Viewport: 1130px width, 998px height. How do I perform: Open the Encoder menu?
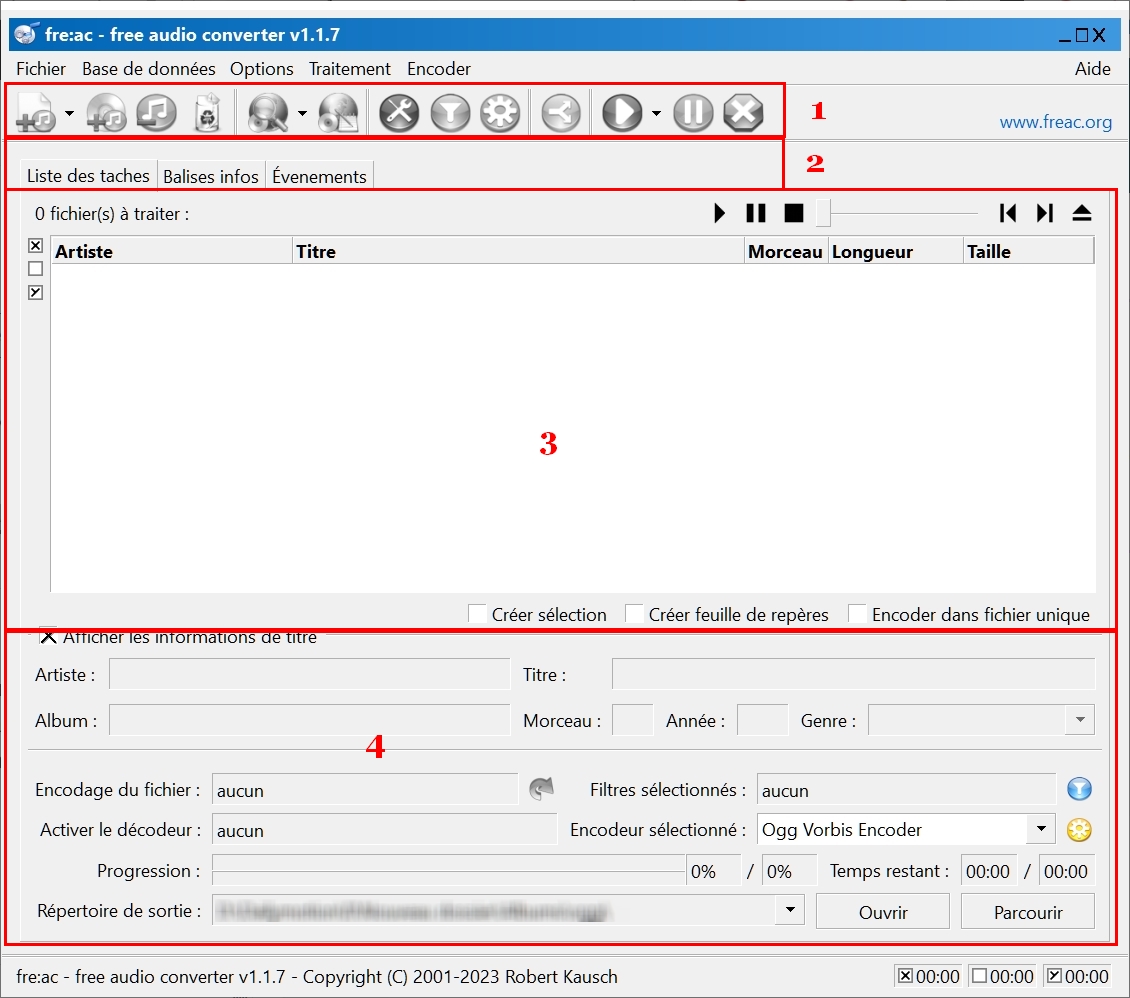tap(438, 68)
